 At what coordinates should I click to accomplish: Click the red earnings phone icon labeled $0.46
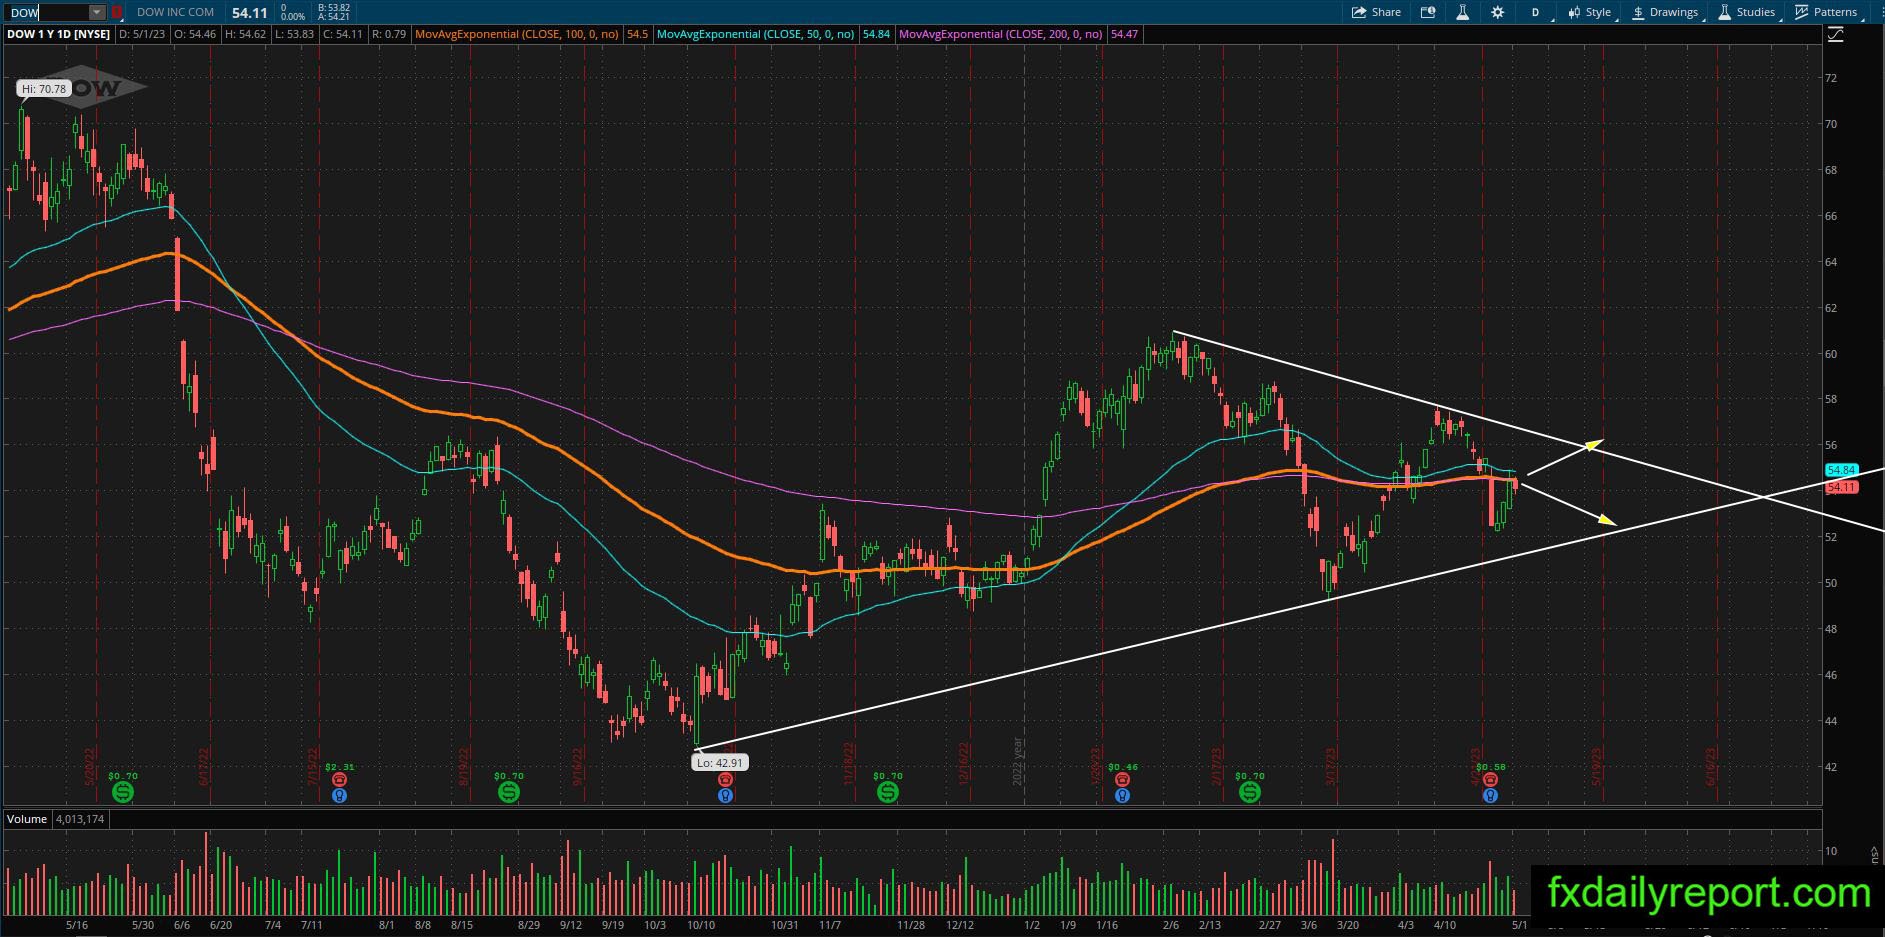(x=1122, y=780)
